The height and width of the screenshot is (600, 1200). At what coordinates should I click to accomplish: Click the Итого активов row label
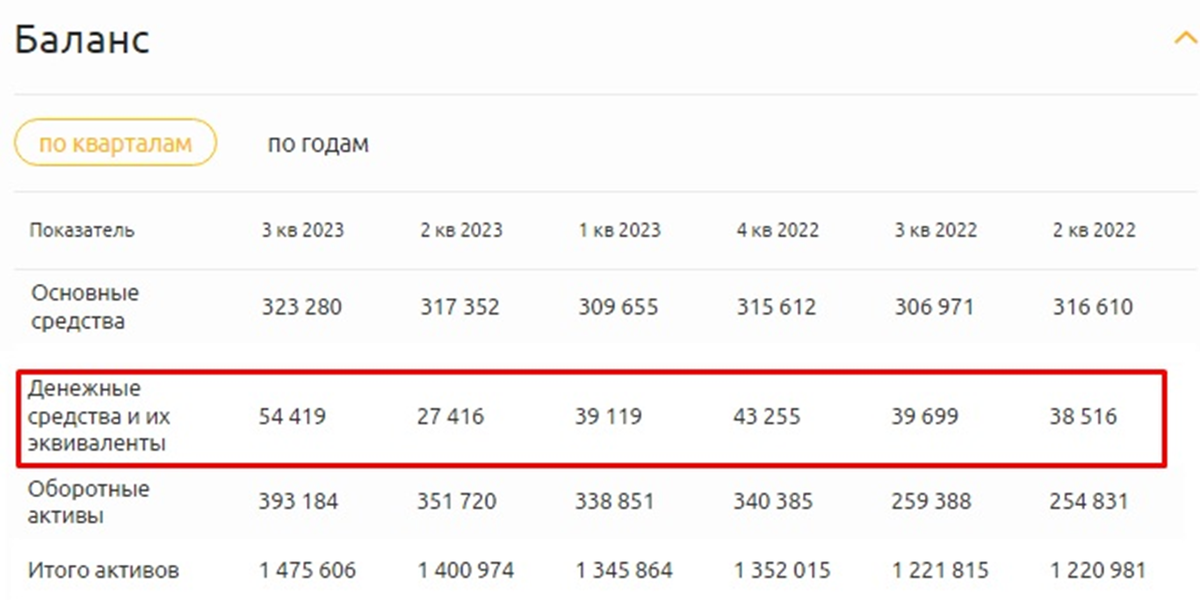tap(103, 570)
